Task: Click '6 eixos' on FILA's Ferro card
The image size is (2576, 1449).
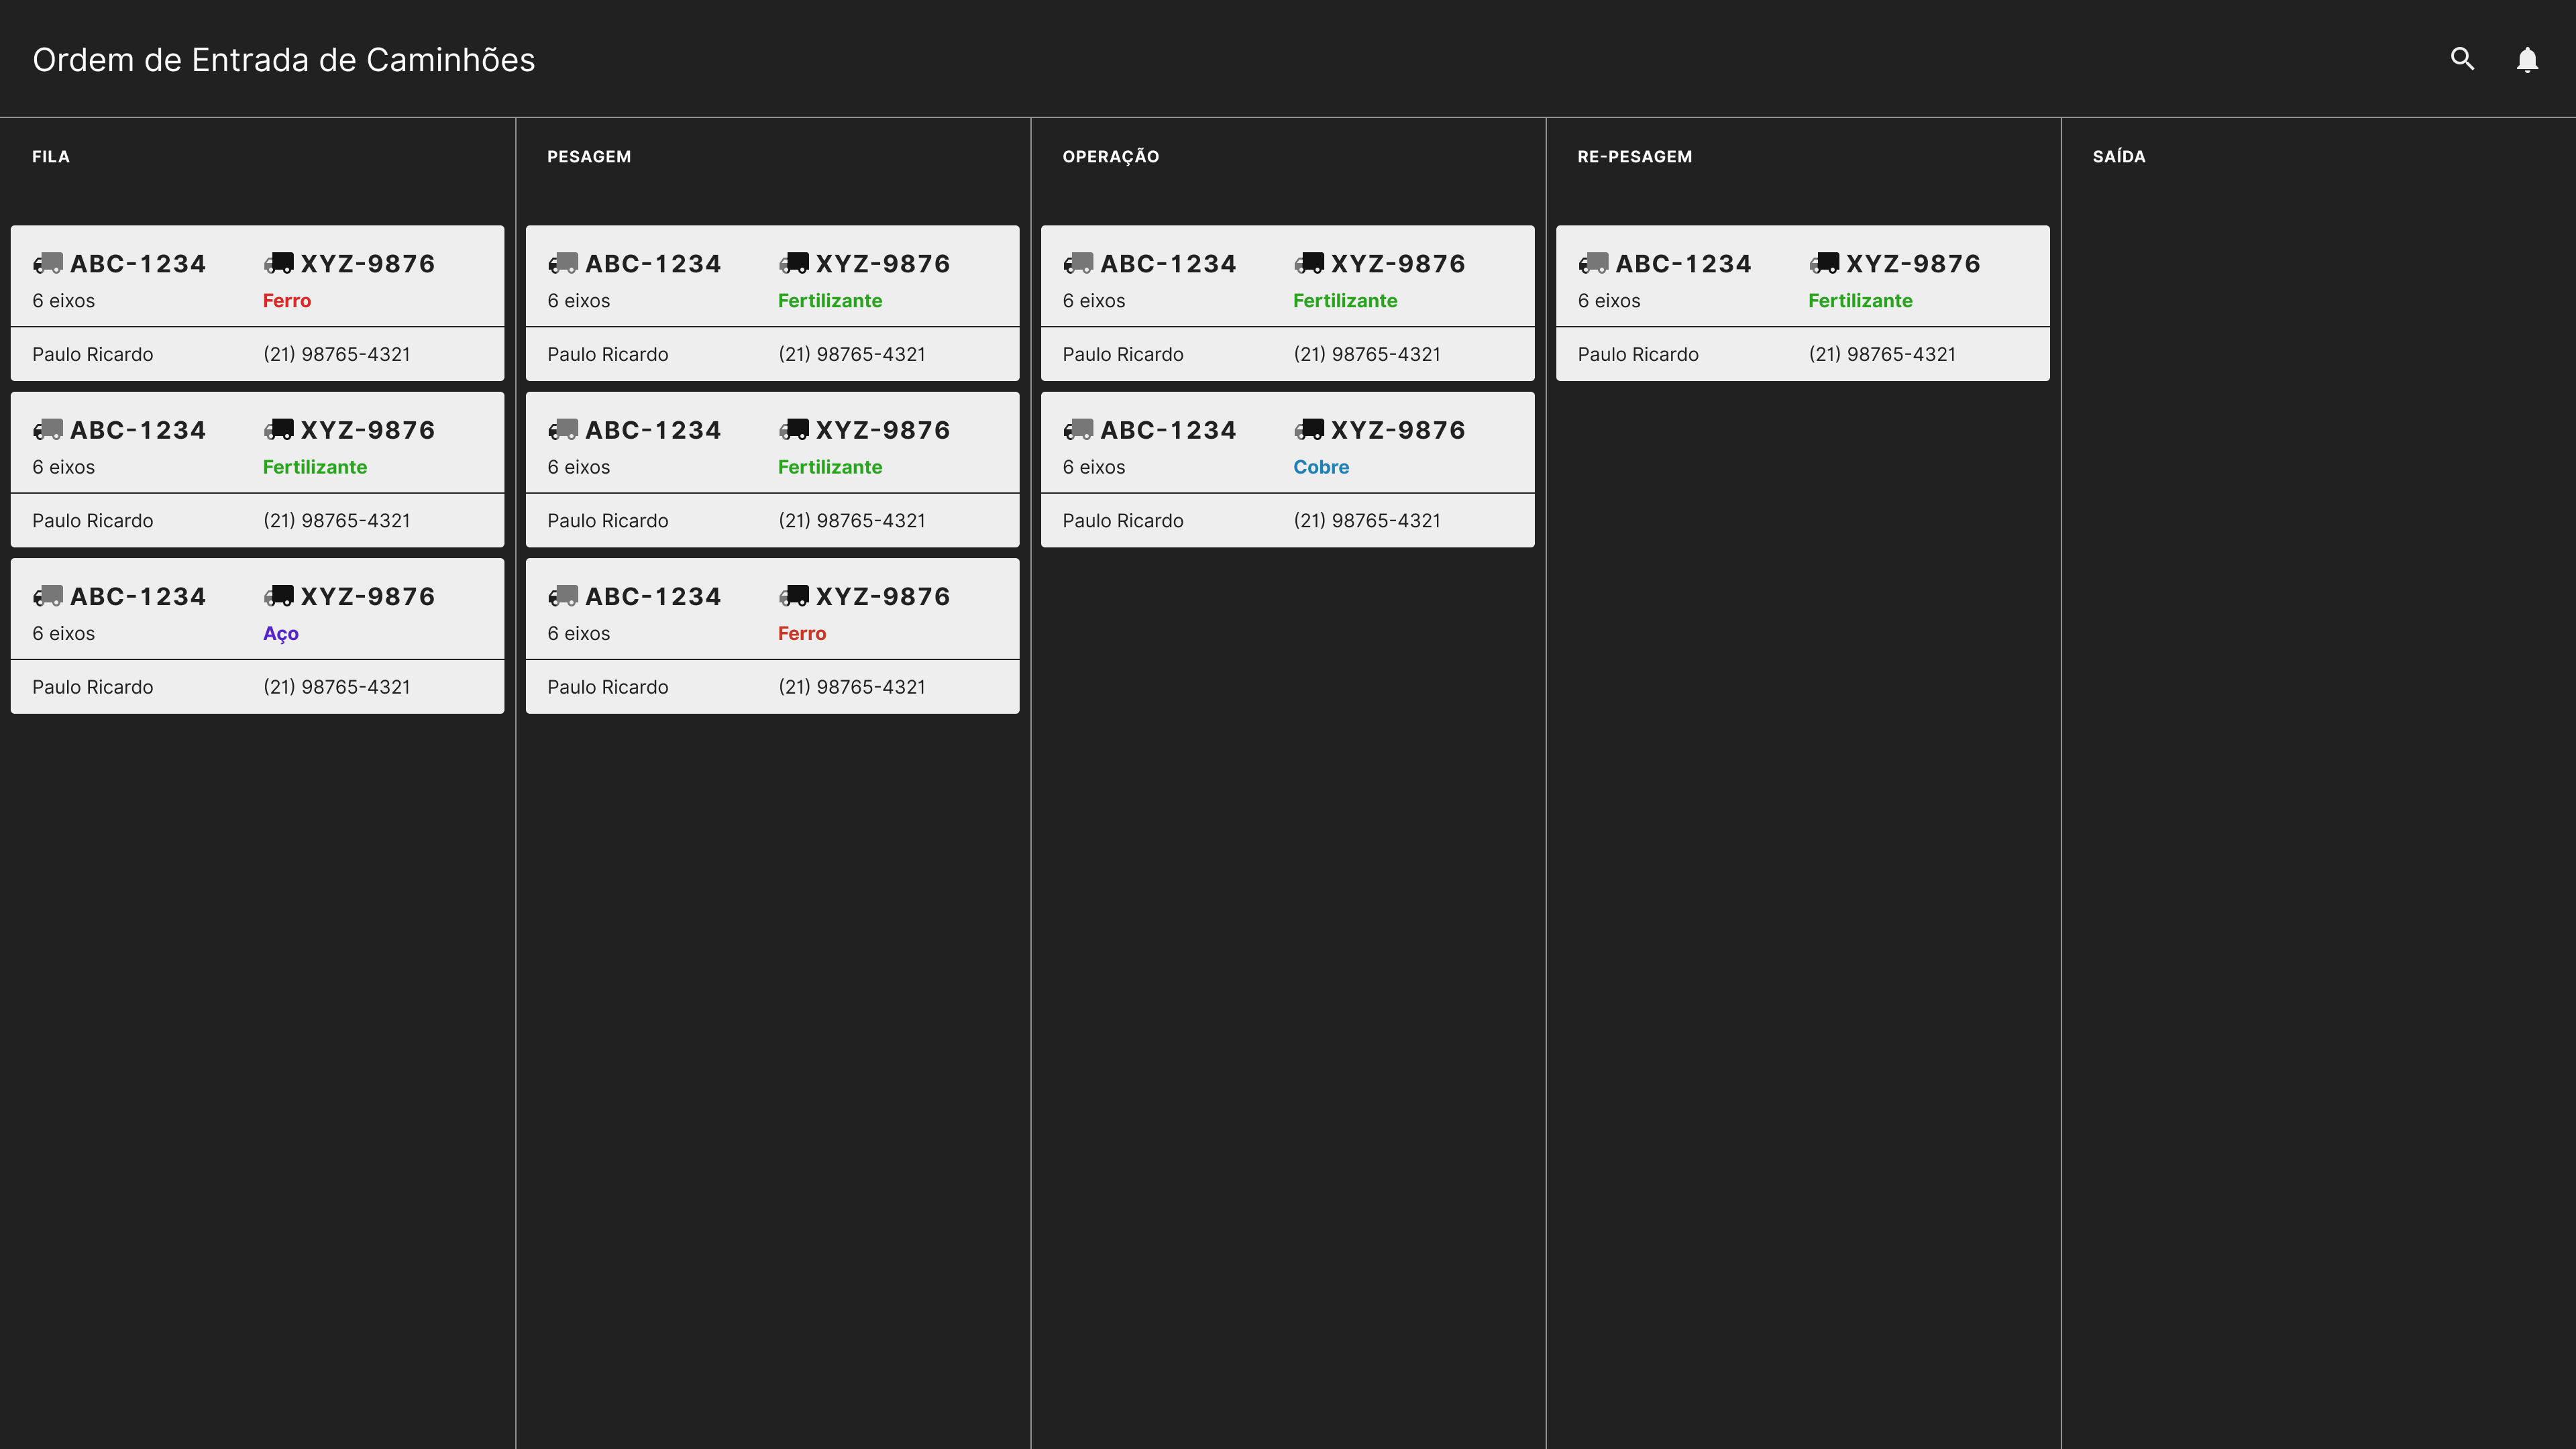Action: (x=64, y=300)
